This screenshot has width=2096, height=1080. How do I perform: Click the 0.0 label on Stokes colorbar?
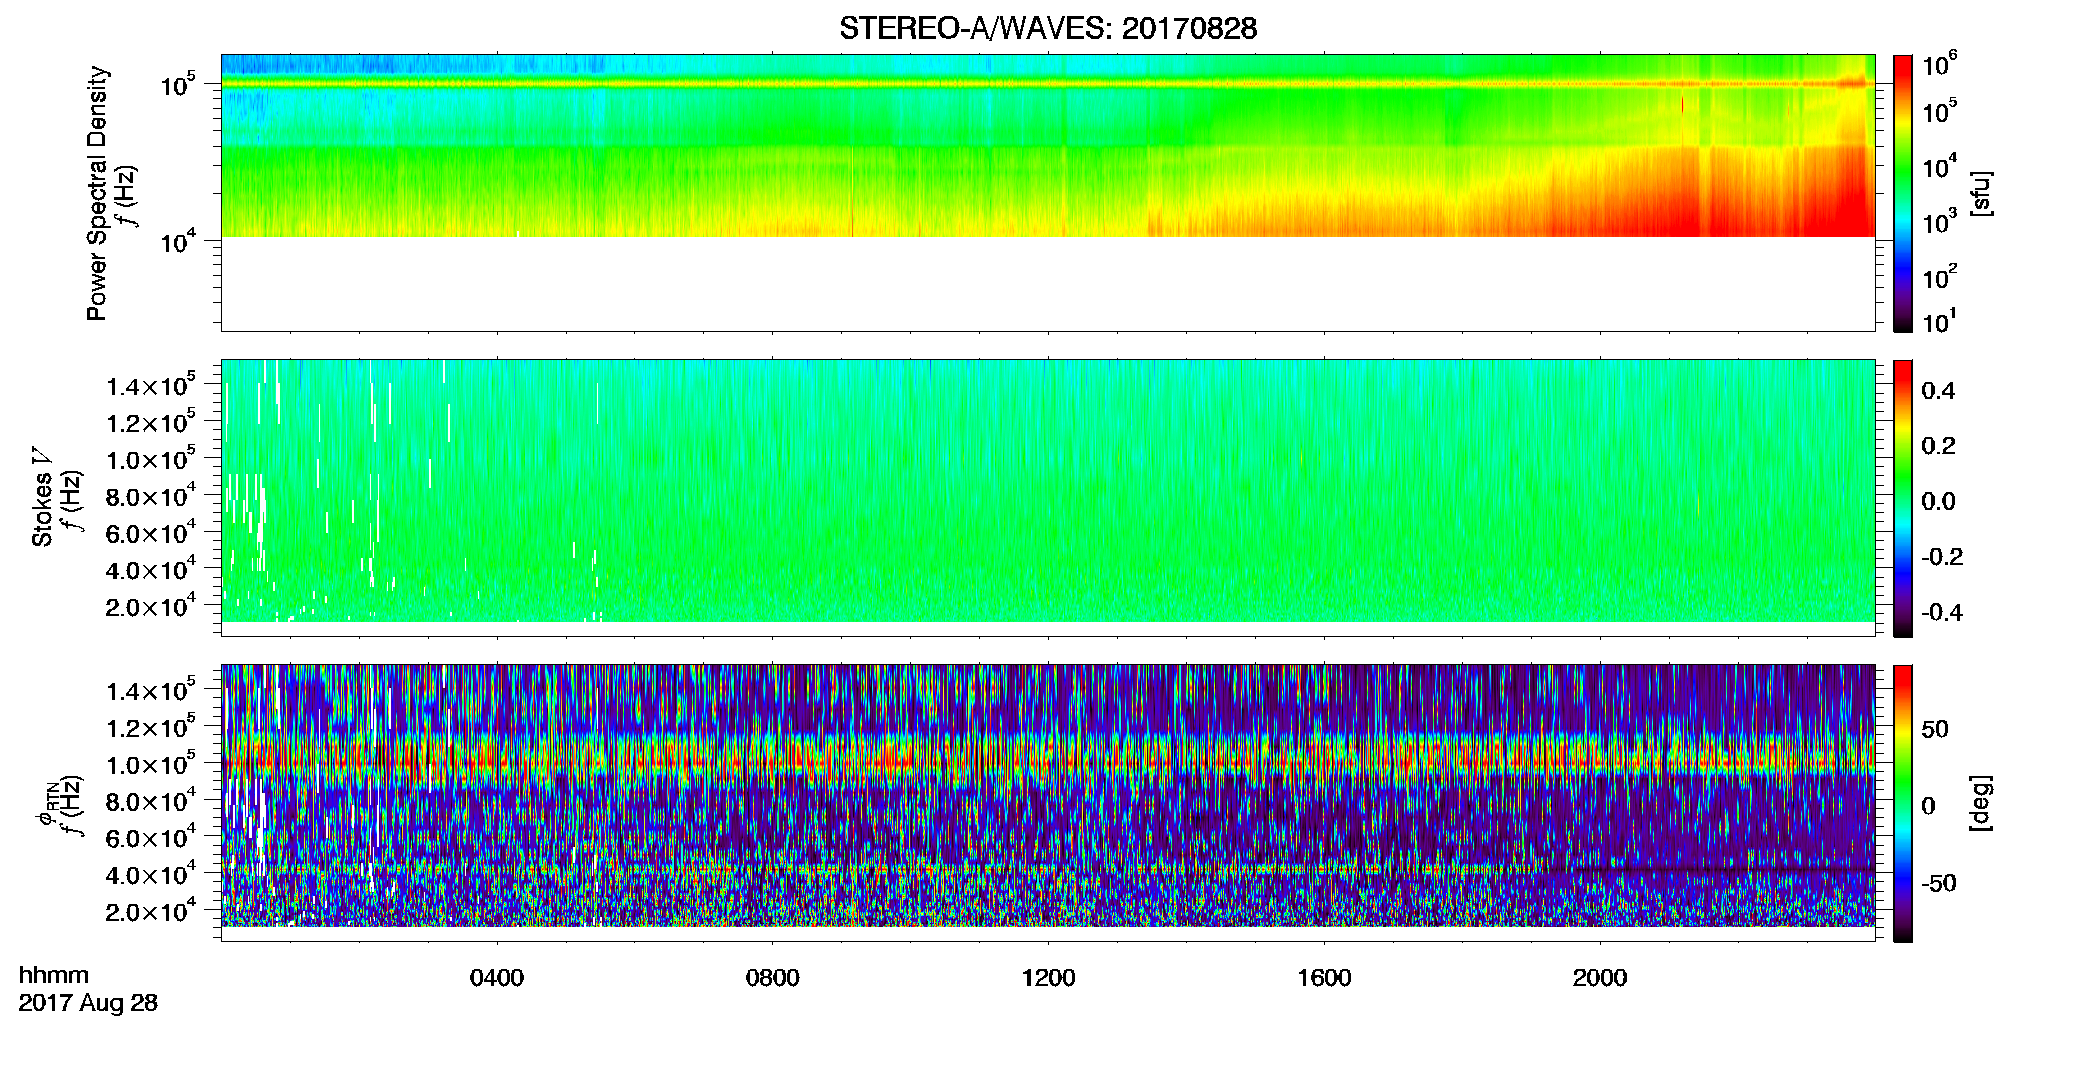[1938, 501]
